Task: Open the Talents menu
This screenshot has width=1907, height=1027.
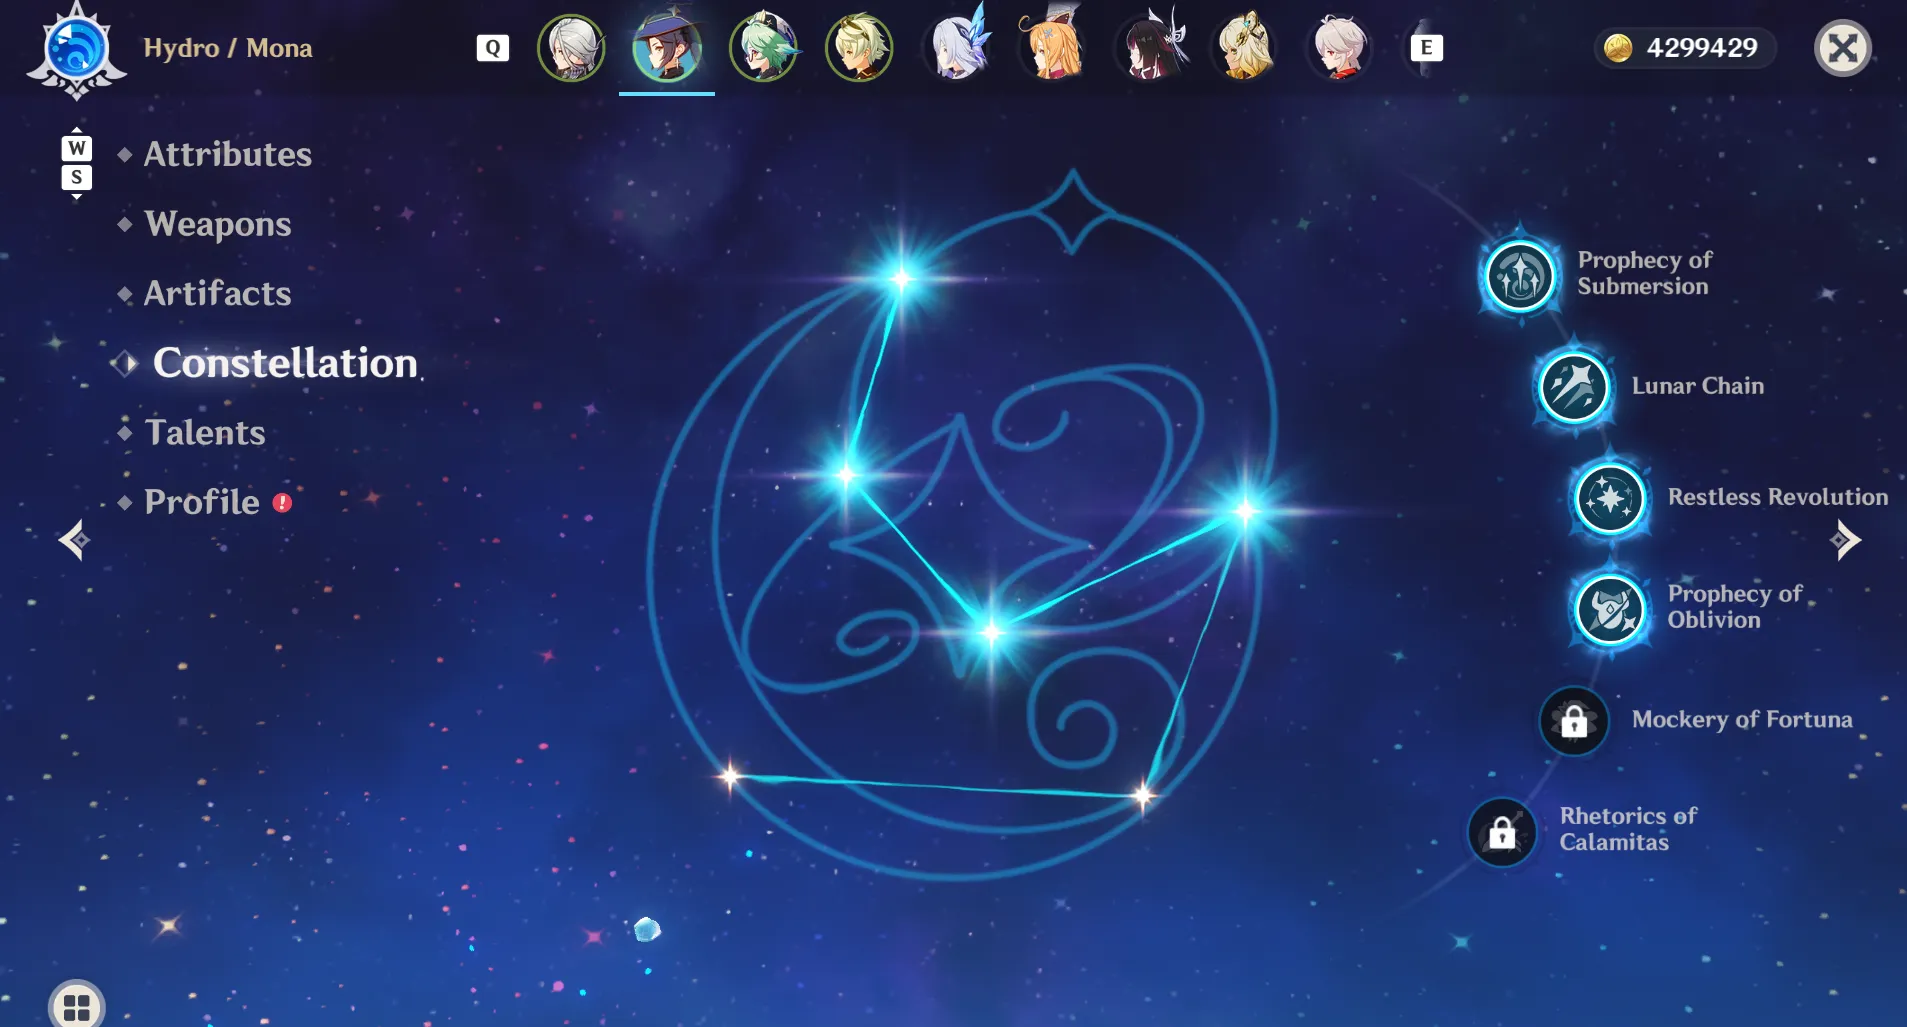Action: coord(205,432)
